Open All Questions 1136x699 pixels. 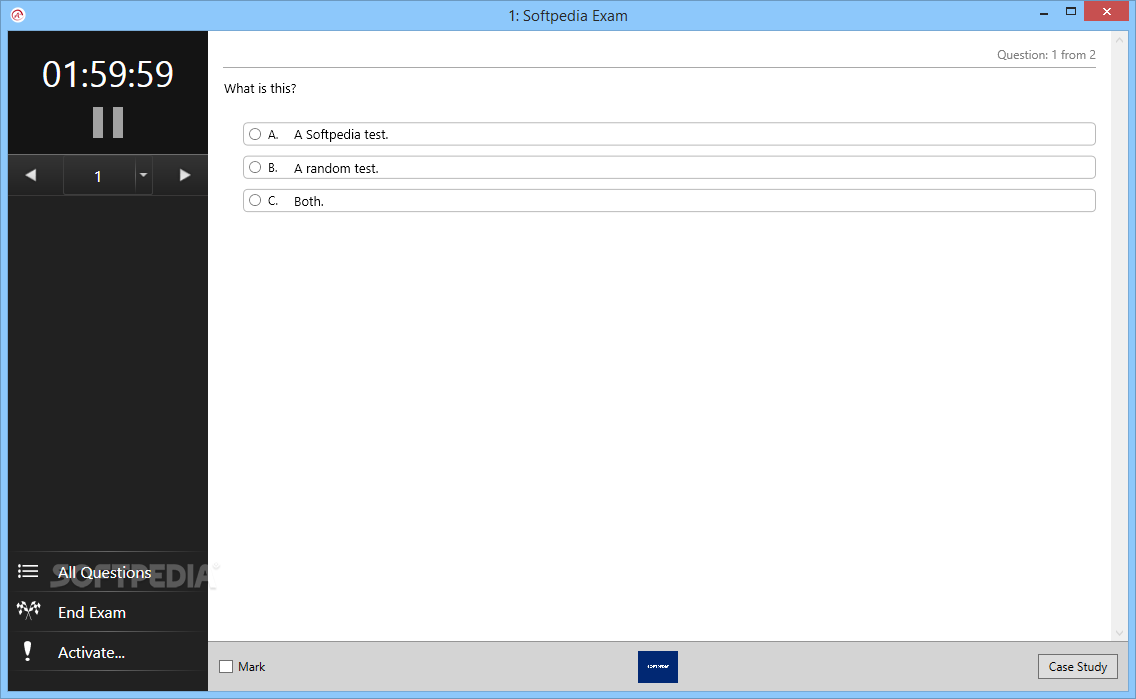coord(104,573)
